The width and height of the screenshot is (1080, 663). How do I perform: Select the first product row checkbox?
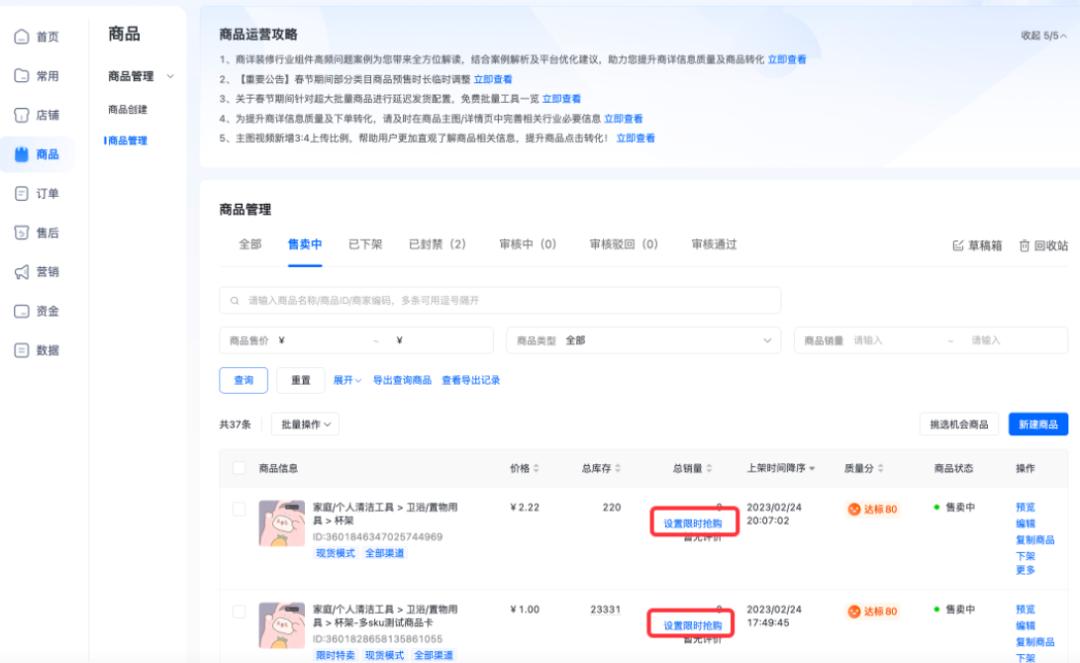(x=238, y=507)
